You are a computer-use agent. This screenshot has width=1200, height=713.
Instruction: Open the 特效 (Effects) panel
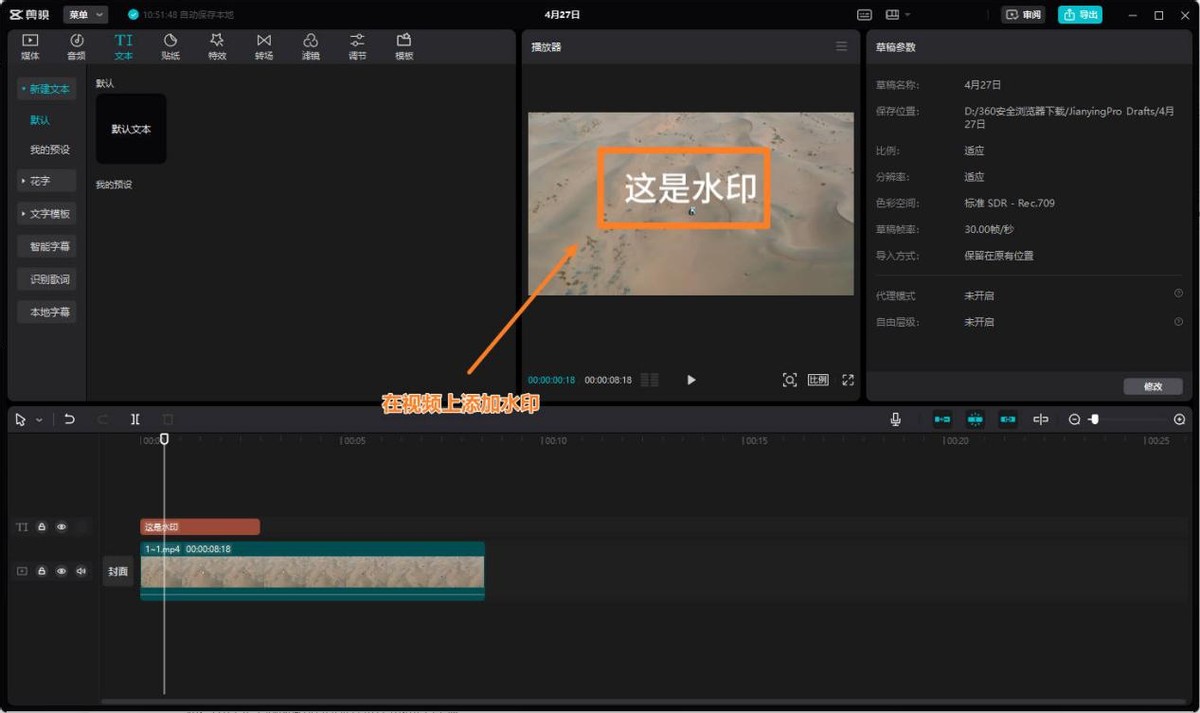216,46
